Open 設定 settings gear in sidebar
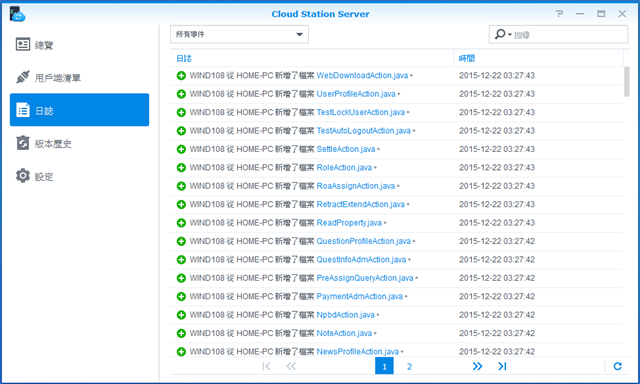This screenshot has height=384, width=640. (x=23, y=176)
